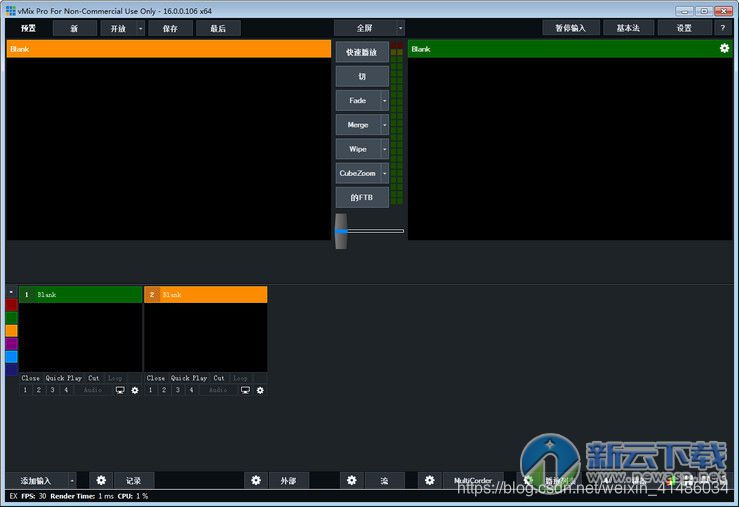Click the question mark help button

pos(723,28)
